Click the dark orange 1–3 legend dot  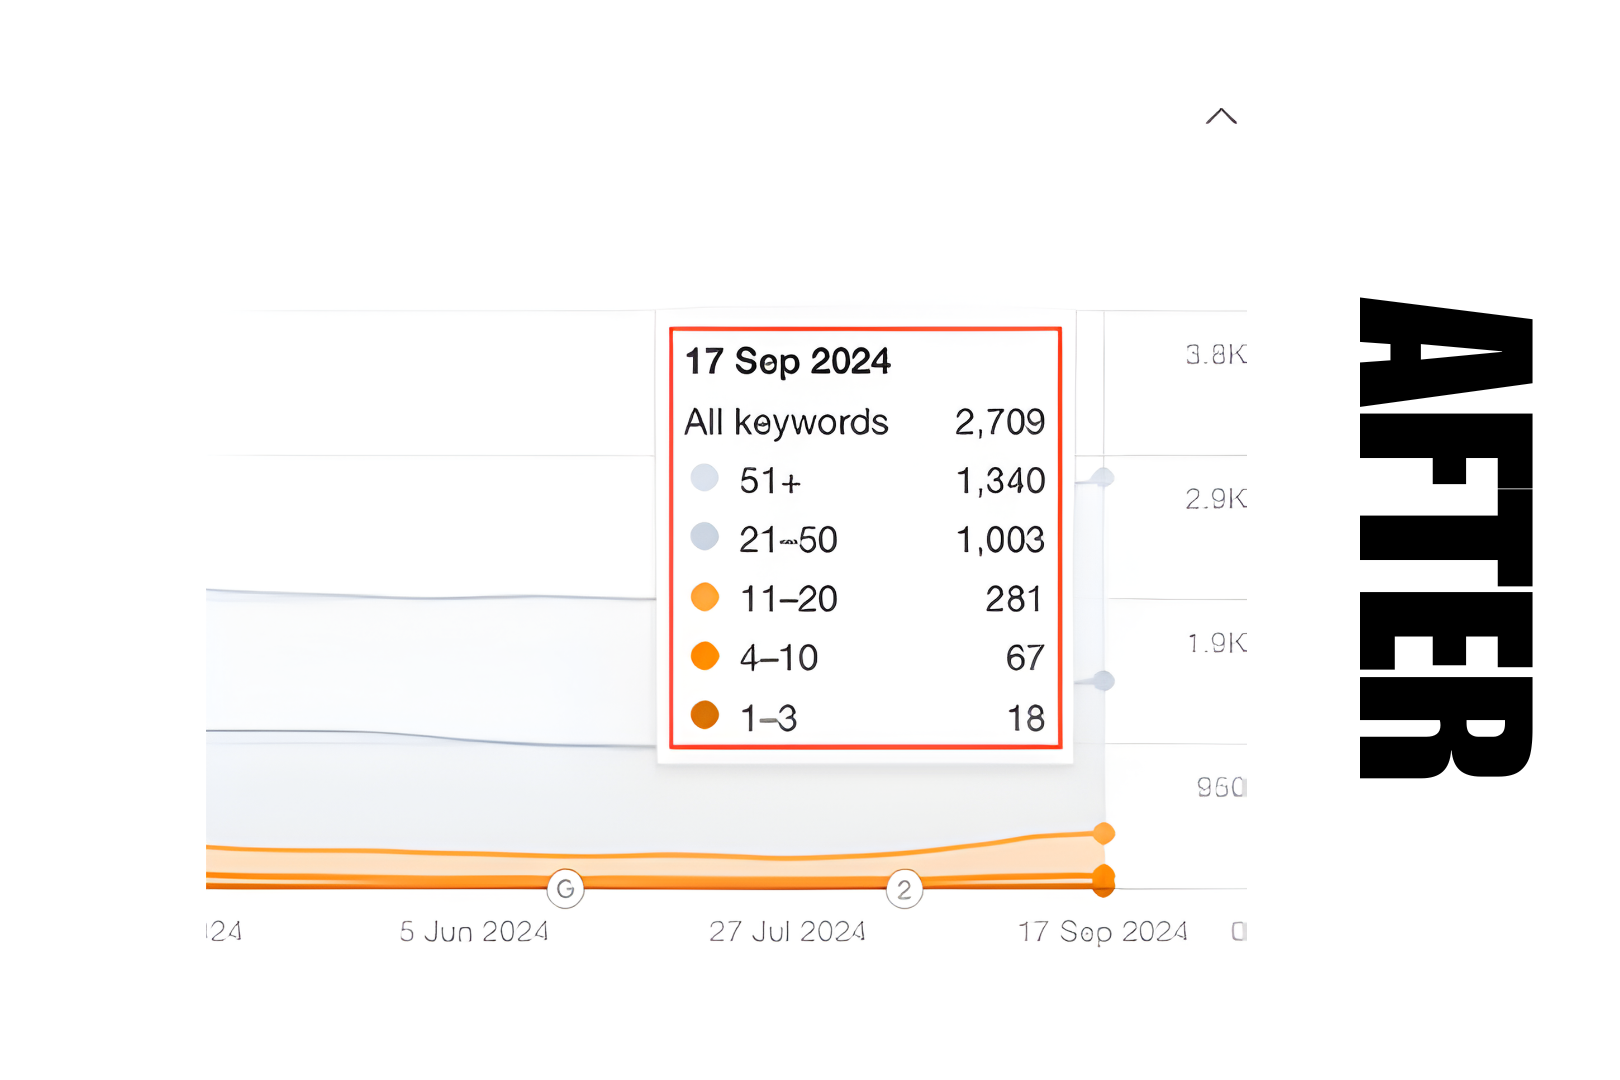[x=705, y=715]
